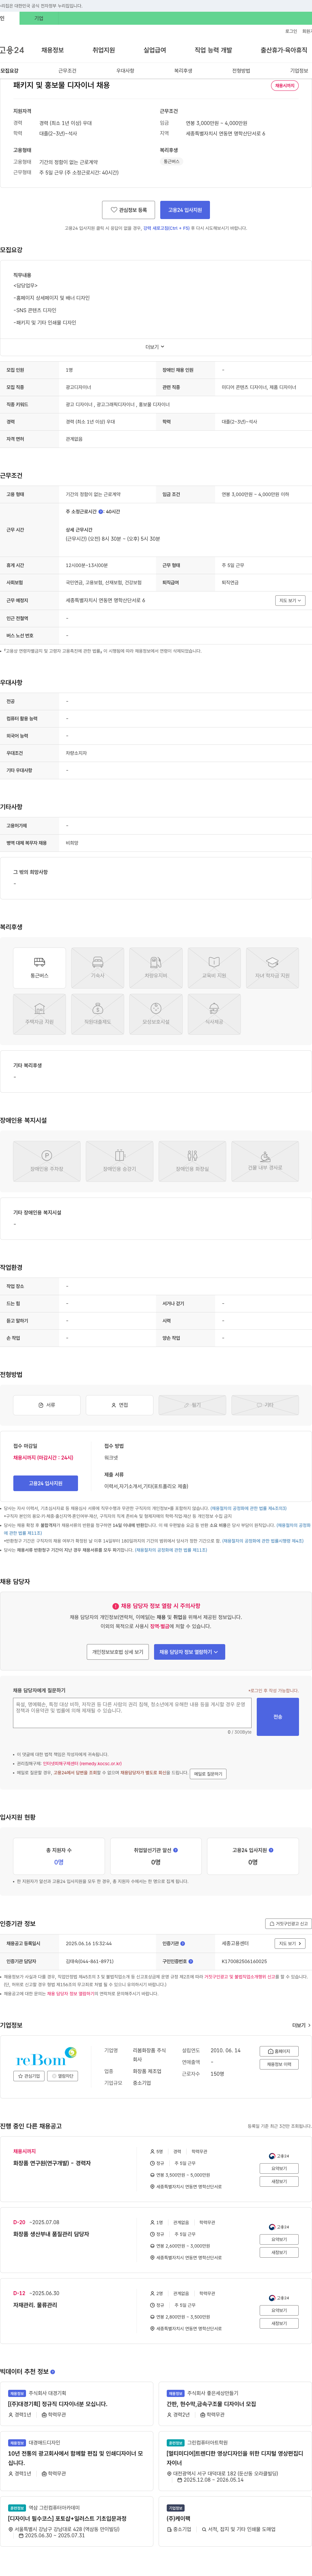Open the 실업급여 menu
This screenshot has width=312, height=2576.
coord(155,50)
